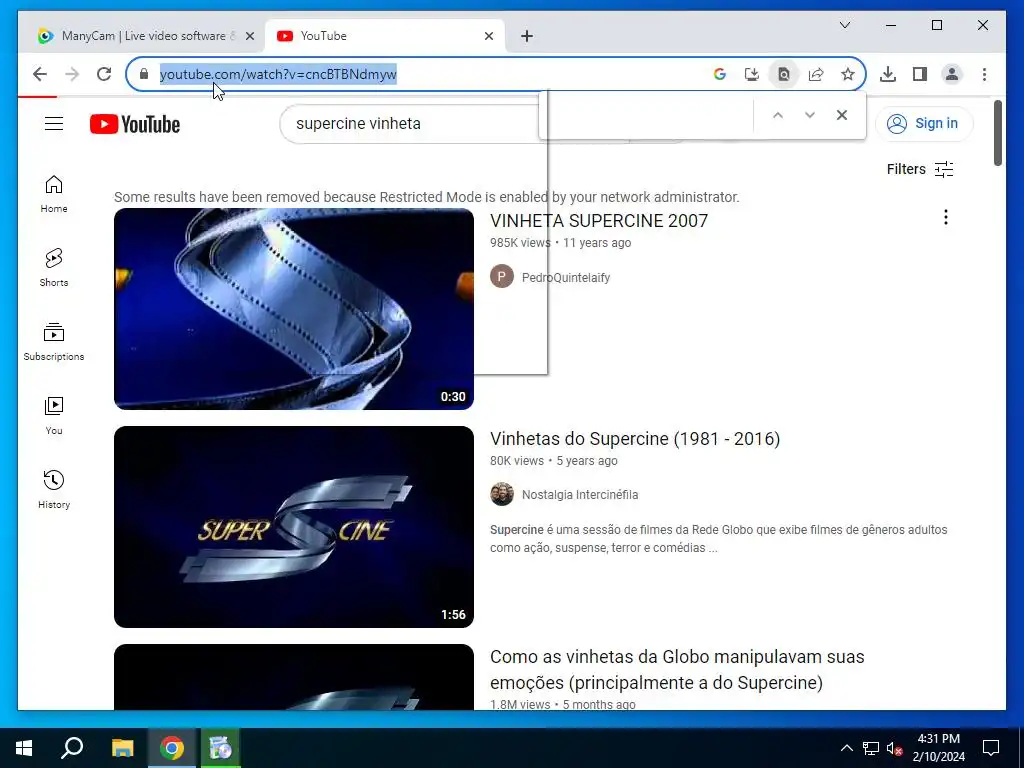Click the find-in-page magnifier icon in address bar

pos(784,74)
